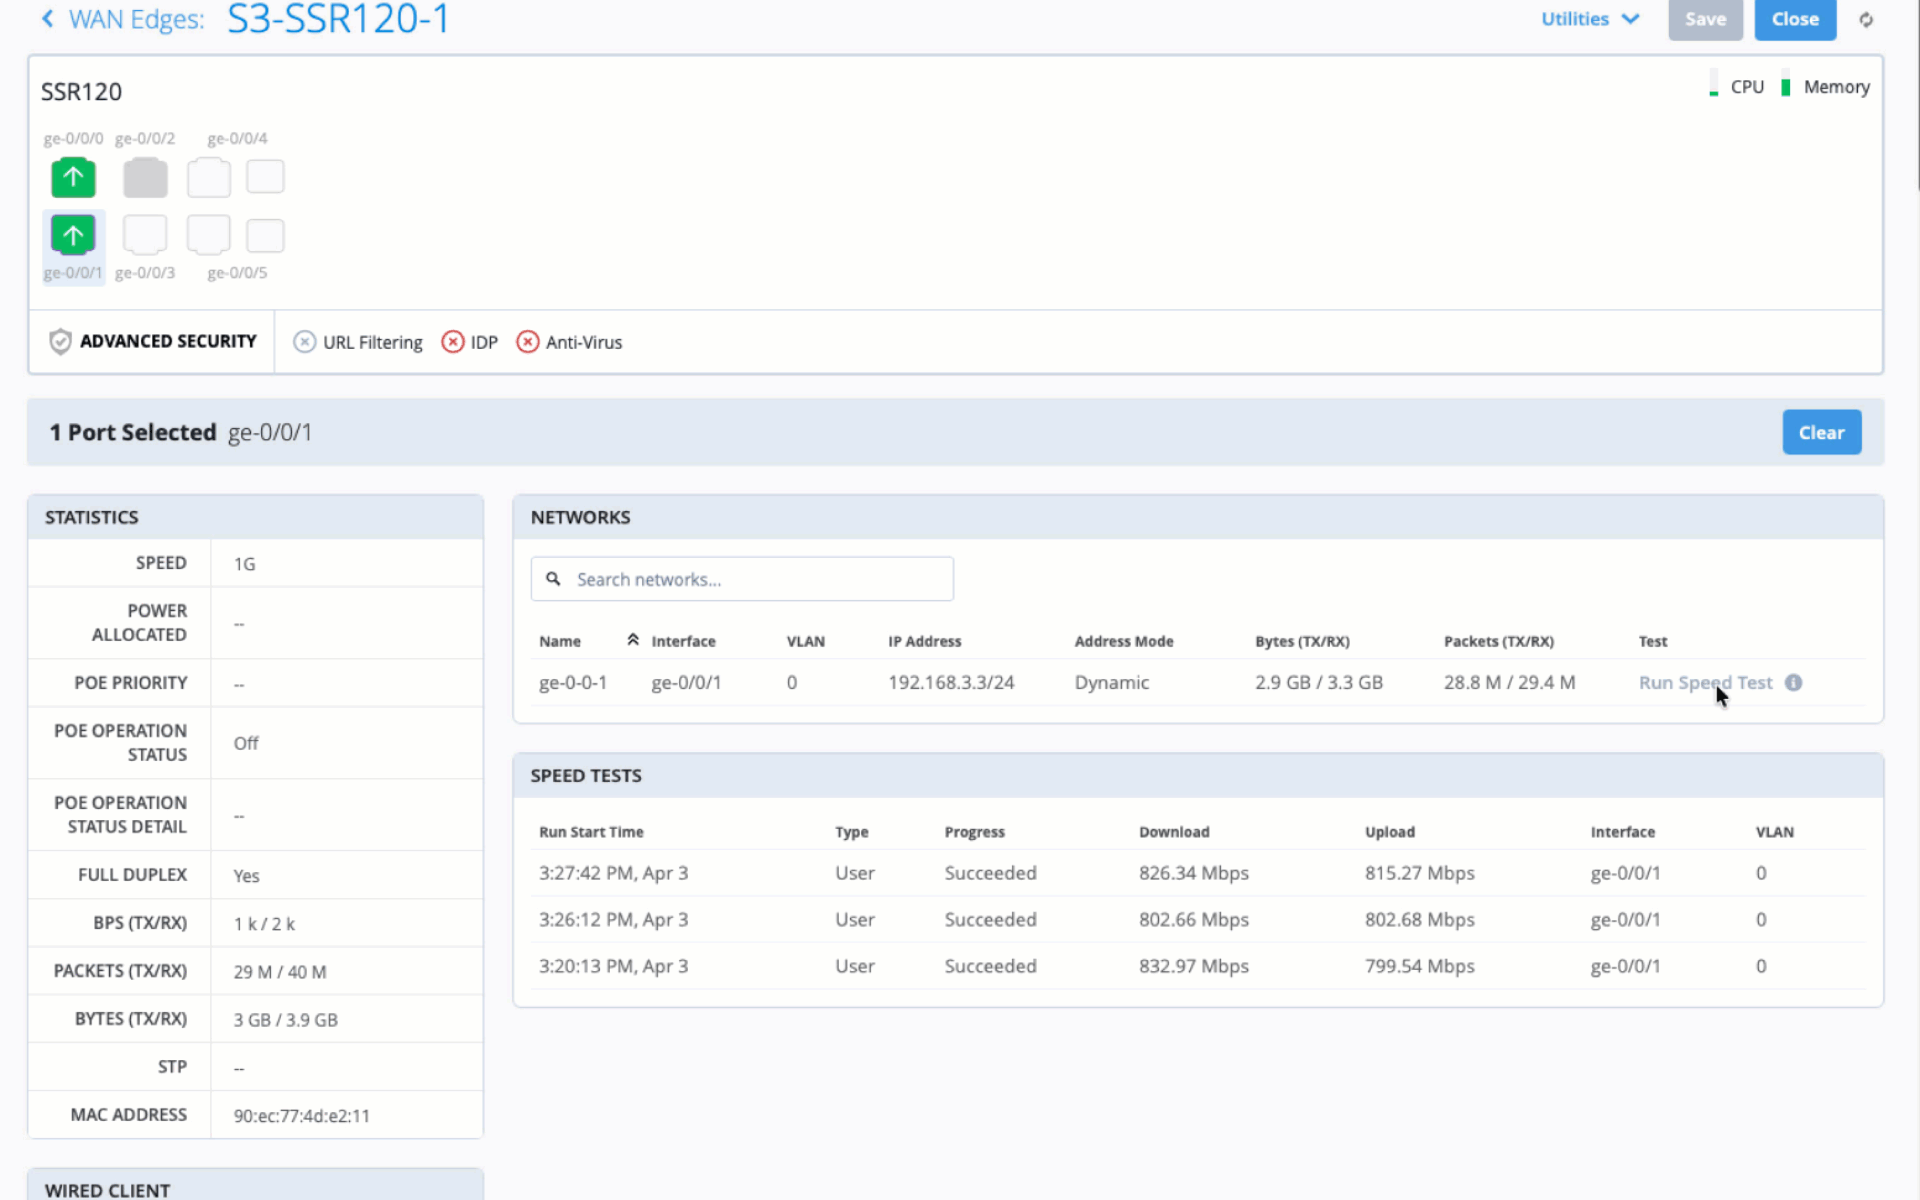Click the info icon next to Run Speed Test
The height and width of the screenshot is (1200, 1920).
1793,682
